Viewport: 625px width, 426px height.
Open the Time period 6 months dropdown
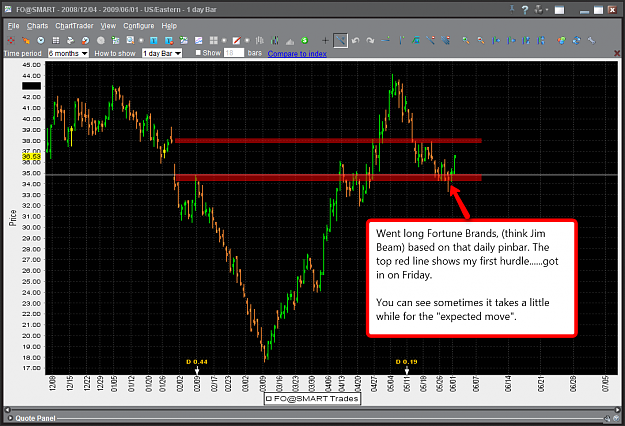(68, 53)
